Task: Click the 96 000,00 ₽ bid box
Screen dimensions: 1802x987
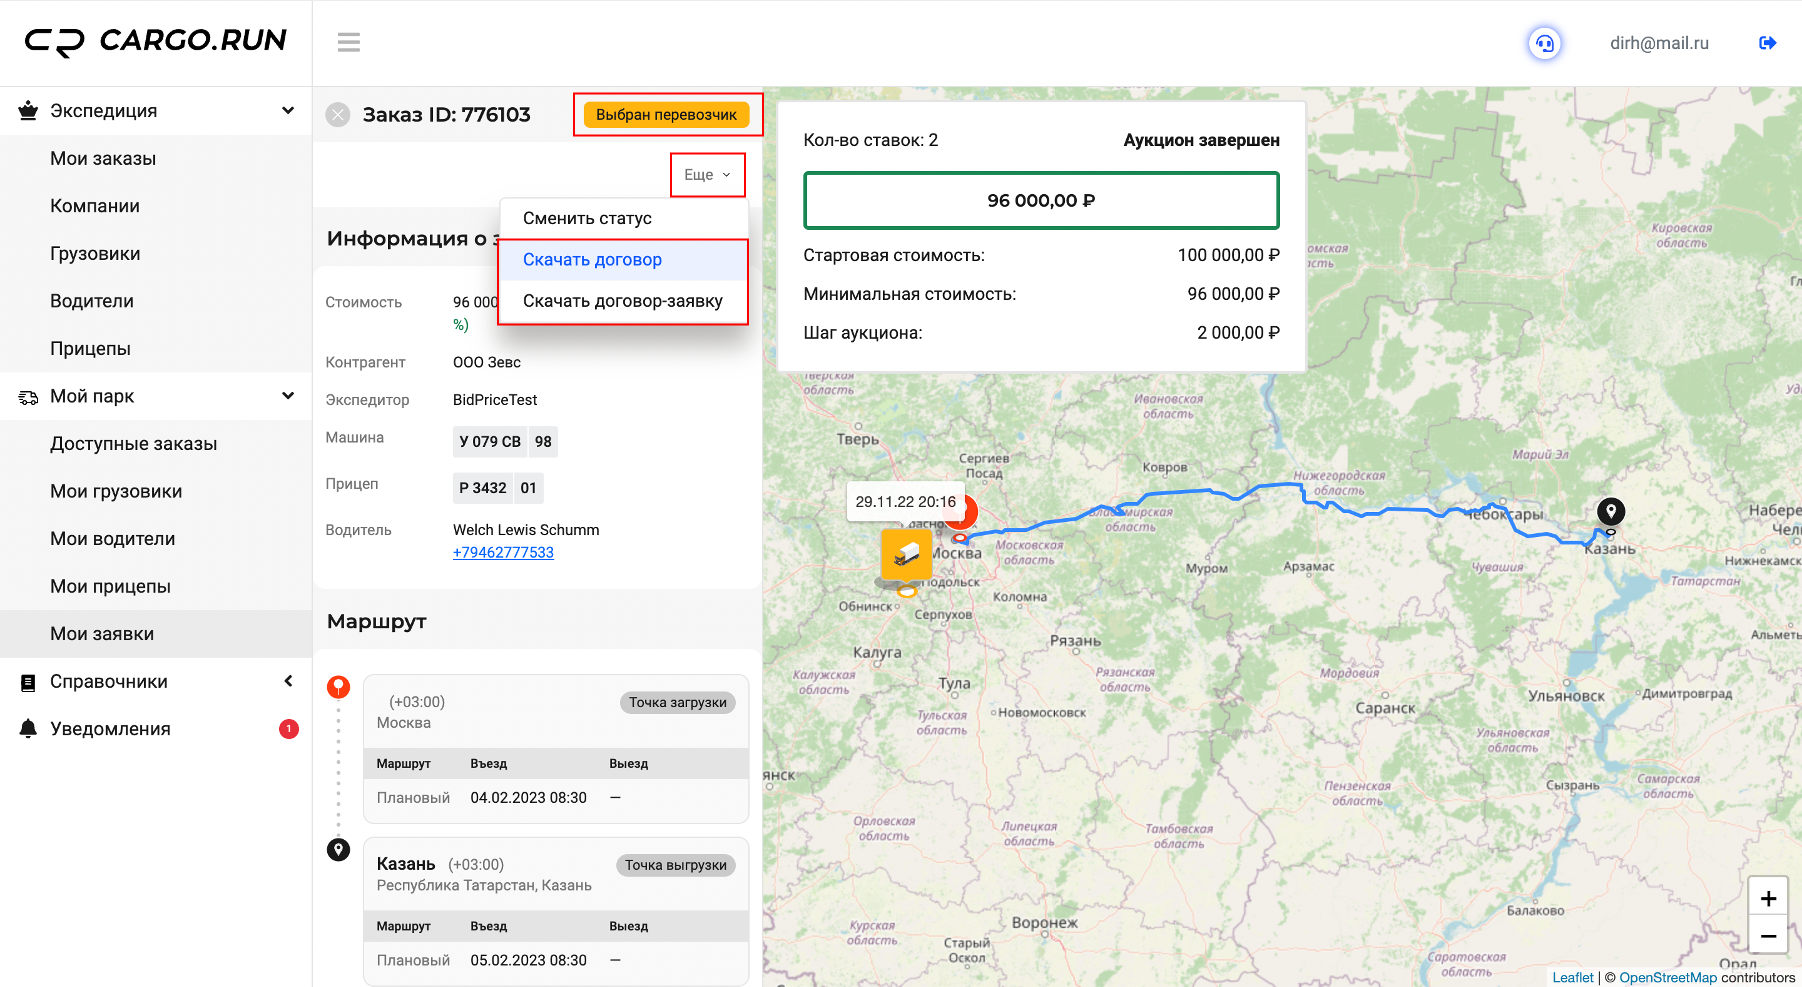Action: click(x=1041, y=201)
